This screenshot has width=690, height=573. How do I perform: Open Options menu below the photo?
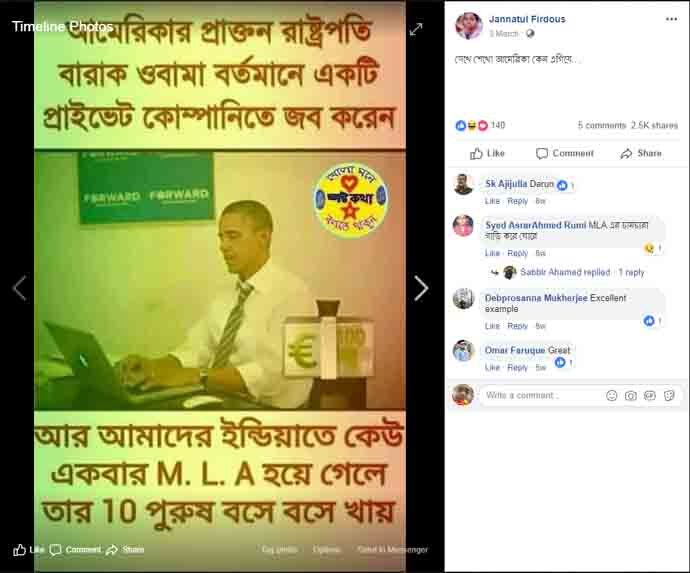[327, 549]
